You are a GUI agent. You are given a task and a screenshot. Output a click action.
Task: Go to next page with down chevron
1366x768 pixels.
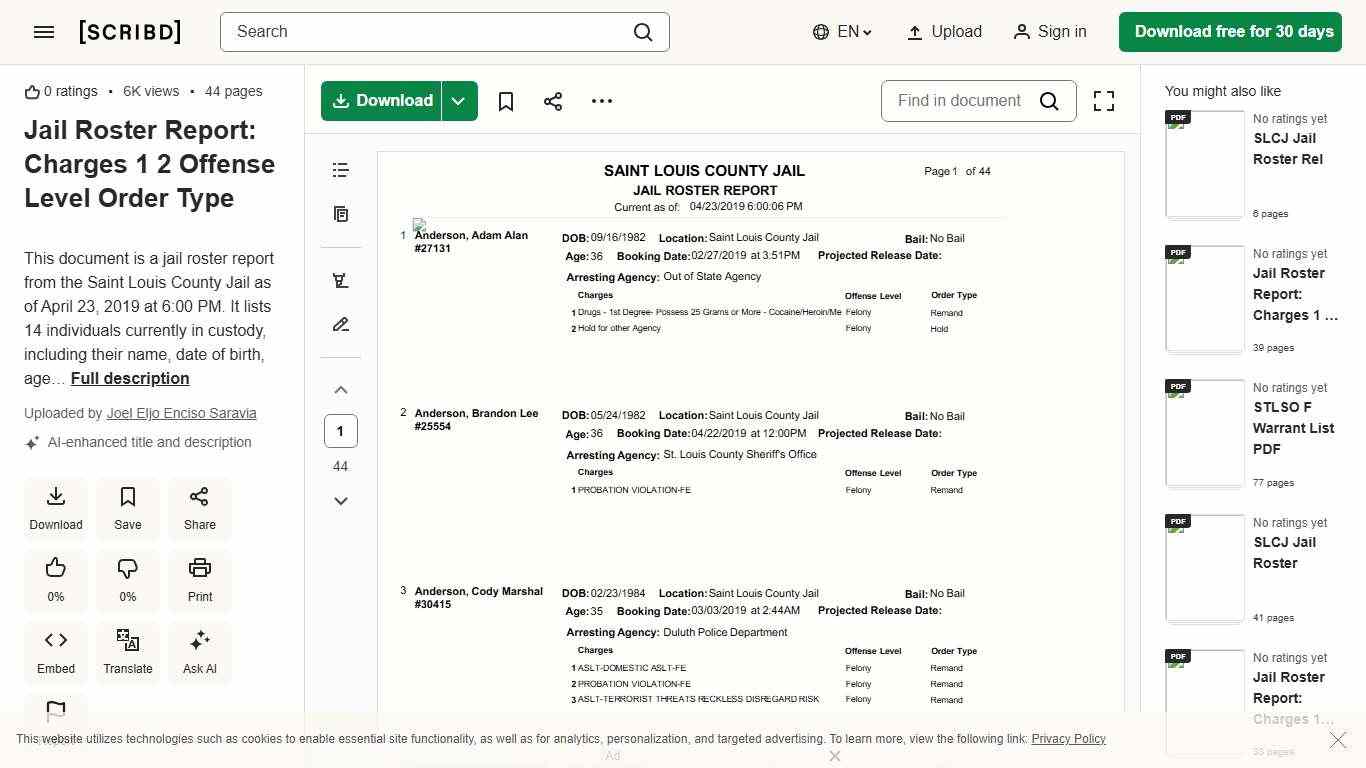tap(341, 501)
